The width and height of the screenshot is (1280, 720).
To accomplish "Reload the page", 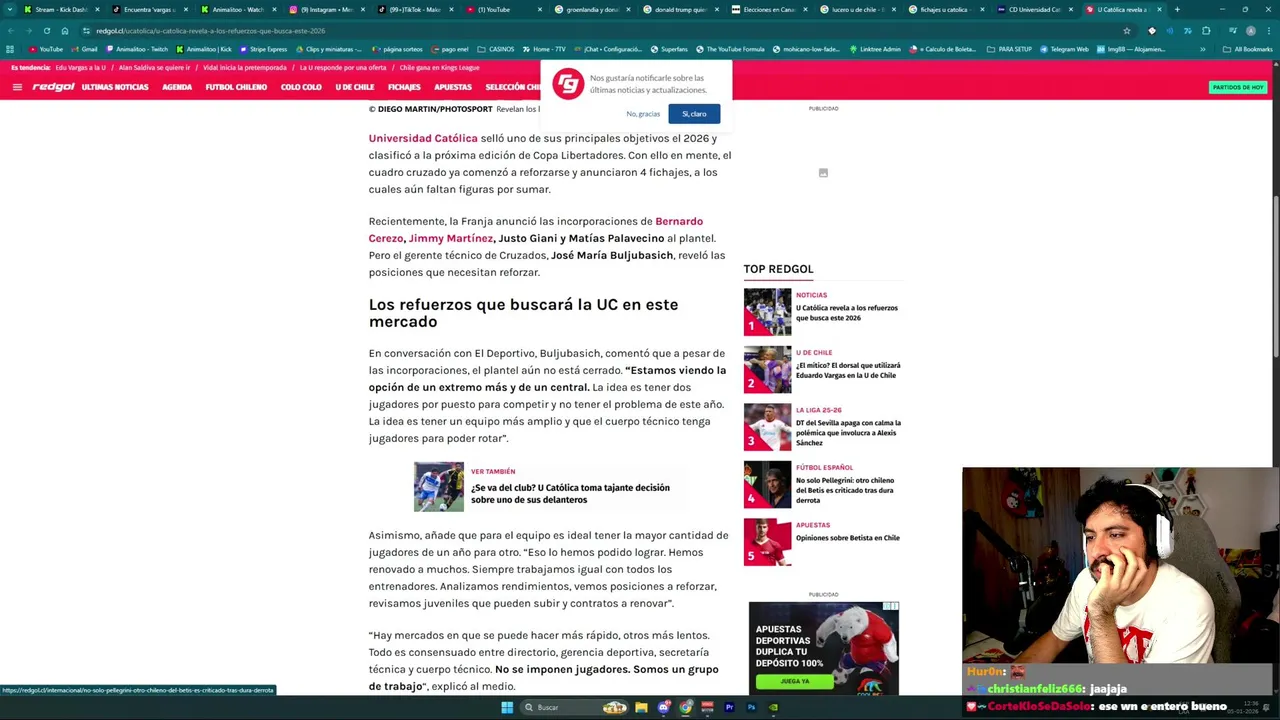I will click(x=46, y=31).
